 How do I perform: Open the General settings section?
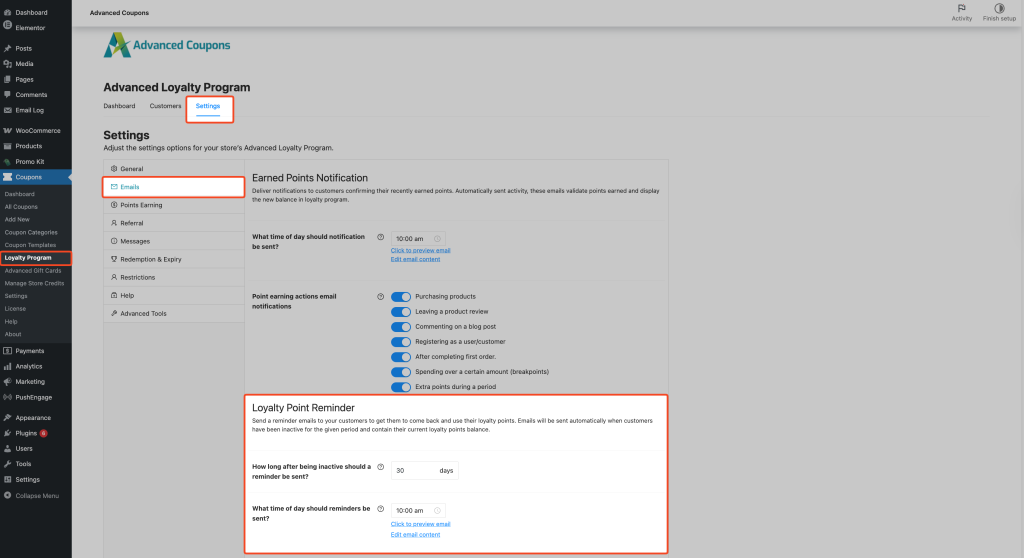(174, 169)
